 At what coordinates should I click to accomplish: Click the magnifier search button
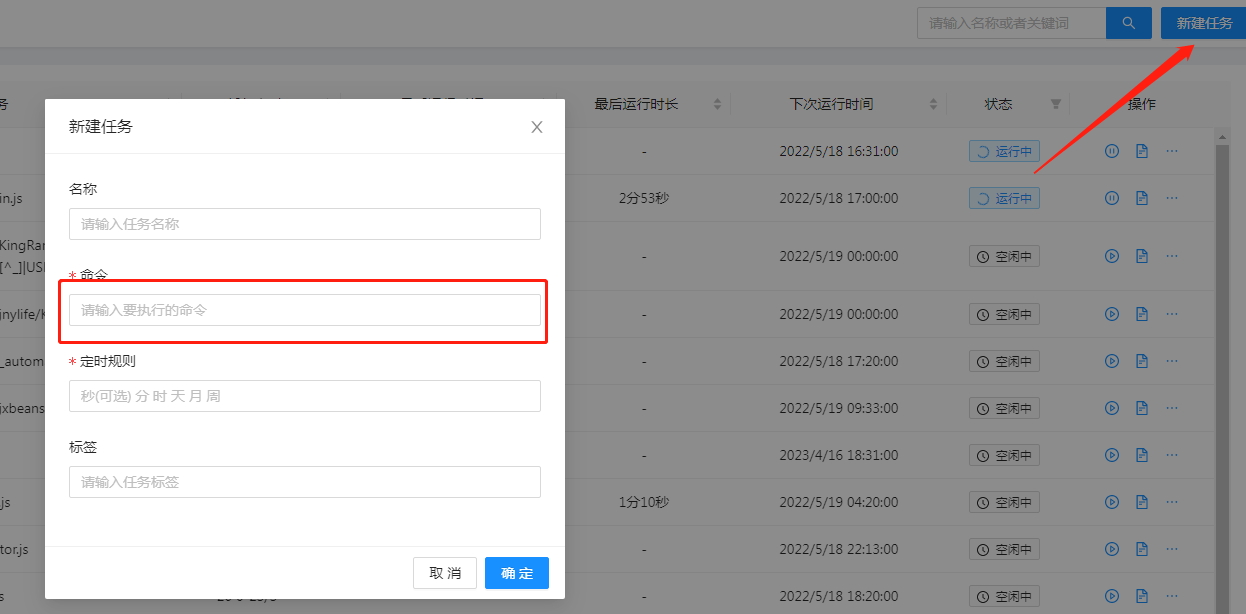click(x=1128, y=23)
